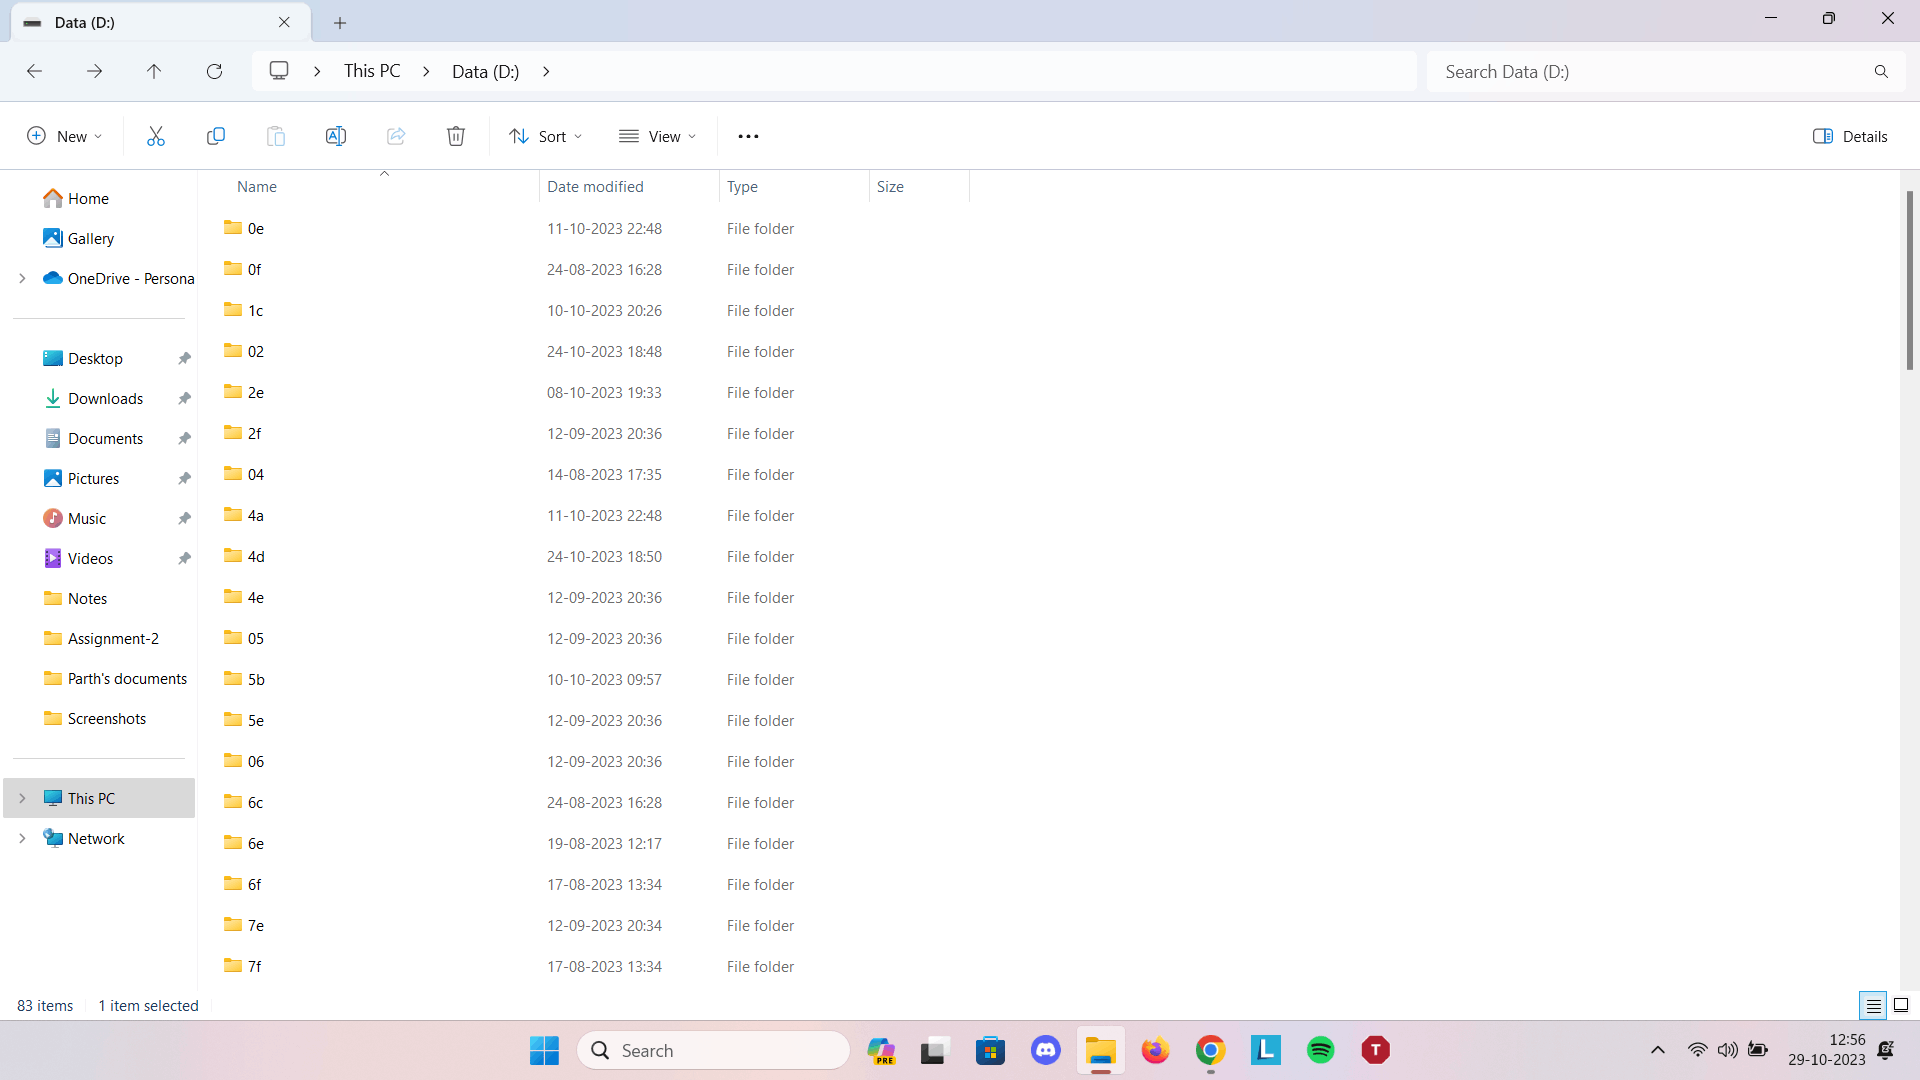Click the Cut scissors icon
The image size is (1920, 1080).
(155, 136)
